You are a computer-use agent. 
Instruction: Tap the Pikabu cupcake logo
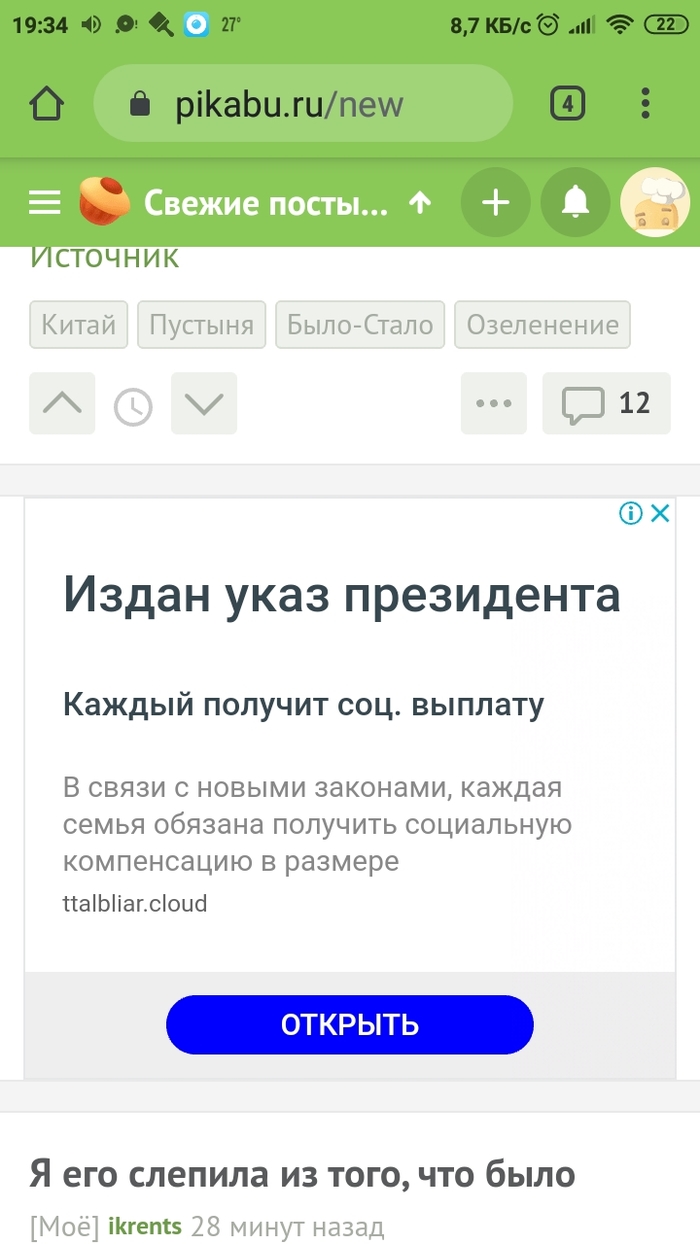click(x=105, y=202)
